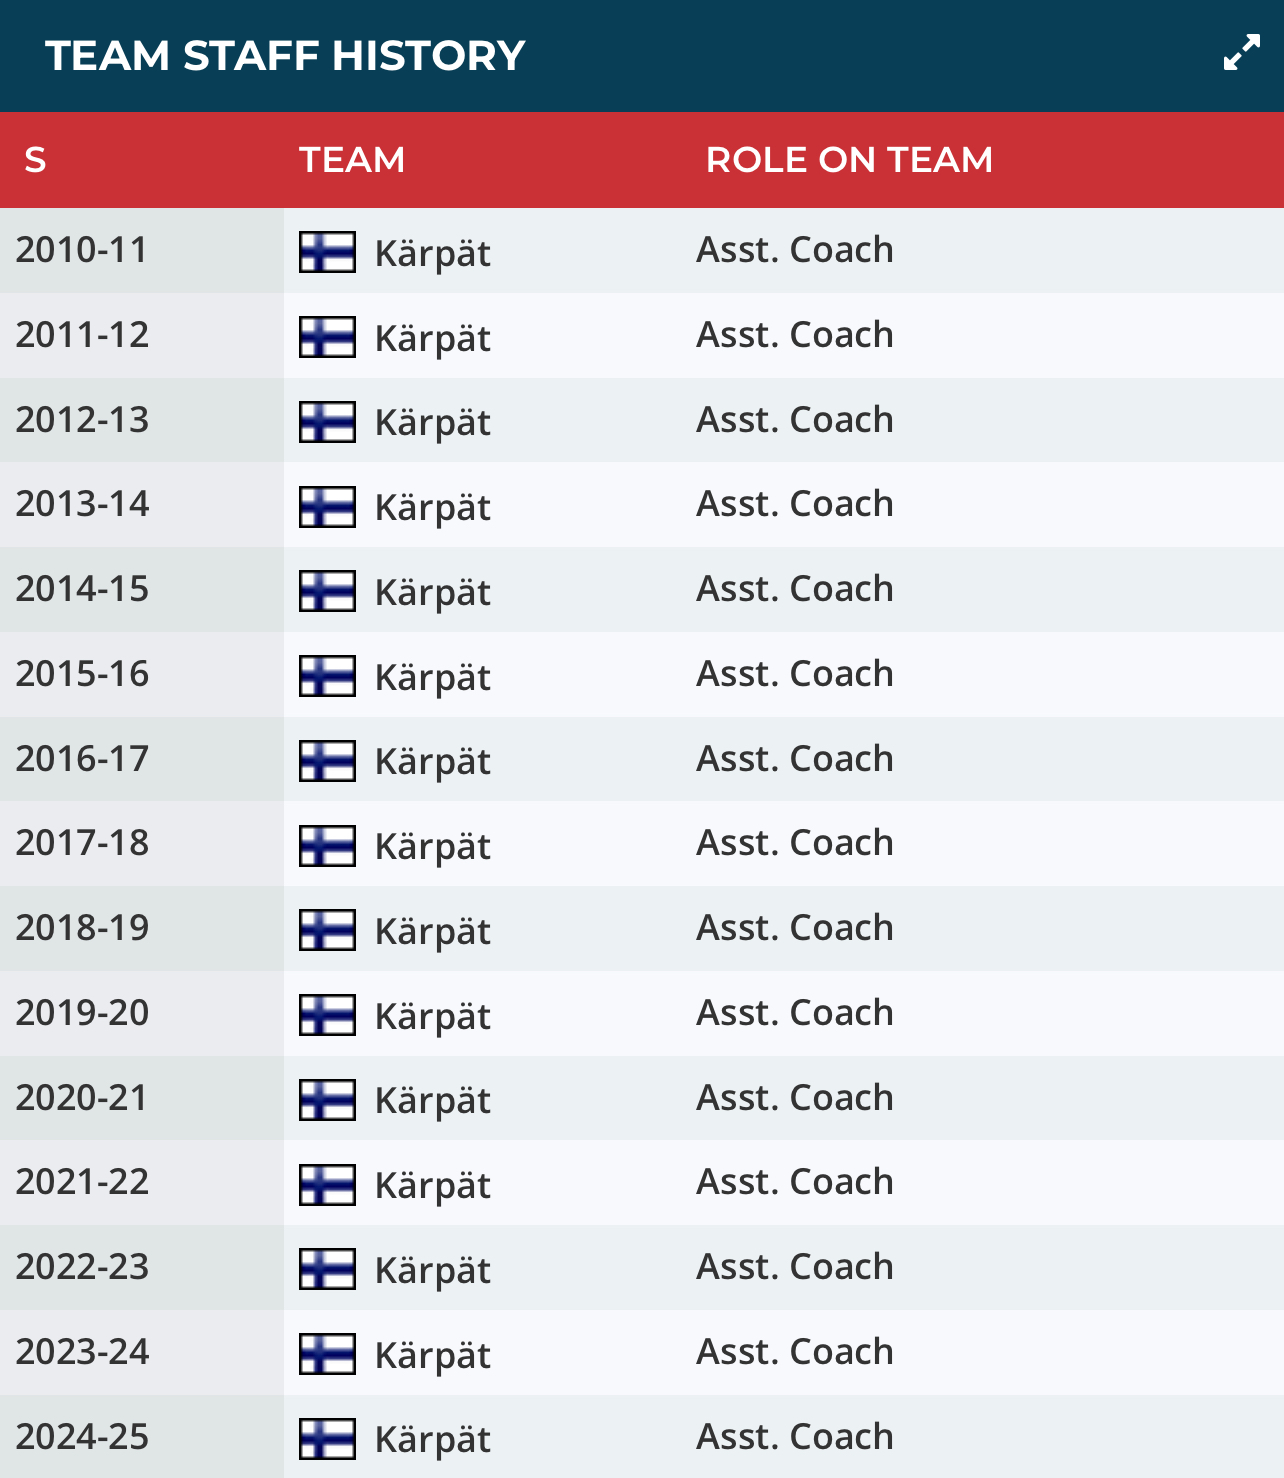
Task: Sort by the TEAM column header
Action: (x=352, y=160)
